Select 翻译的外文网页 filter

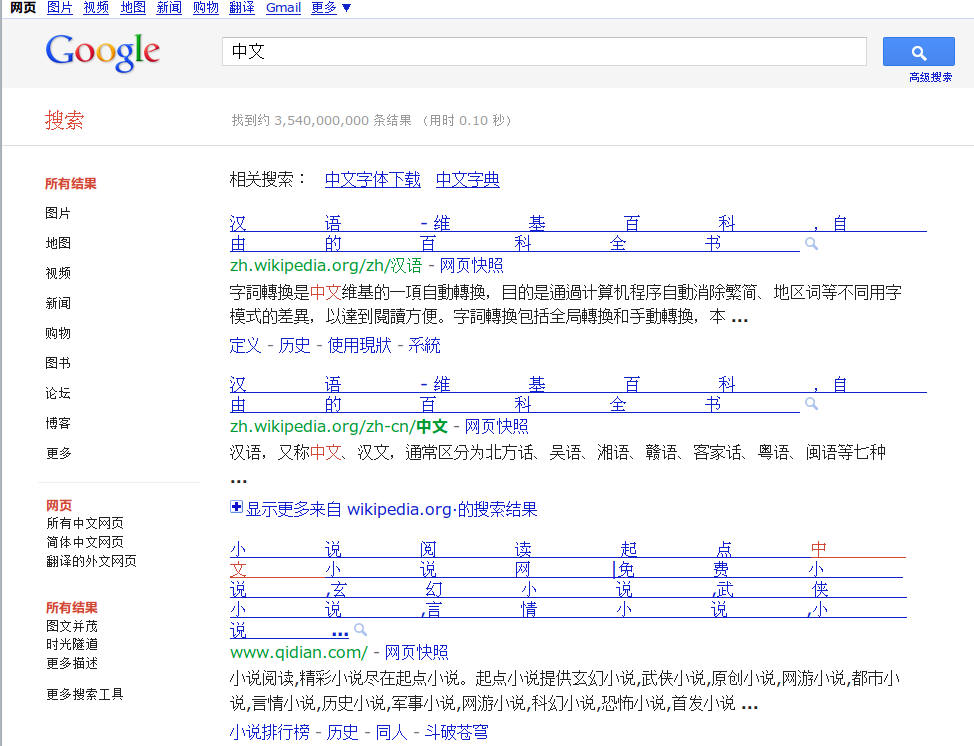pos(91,561)
